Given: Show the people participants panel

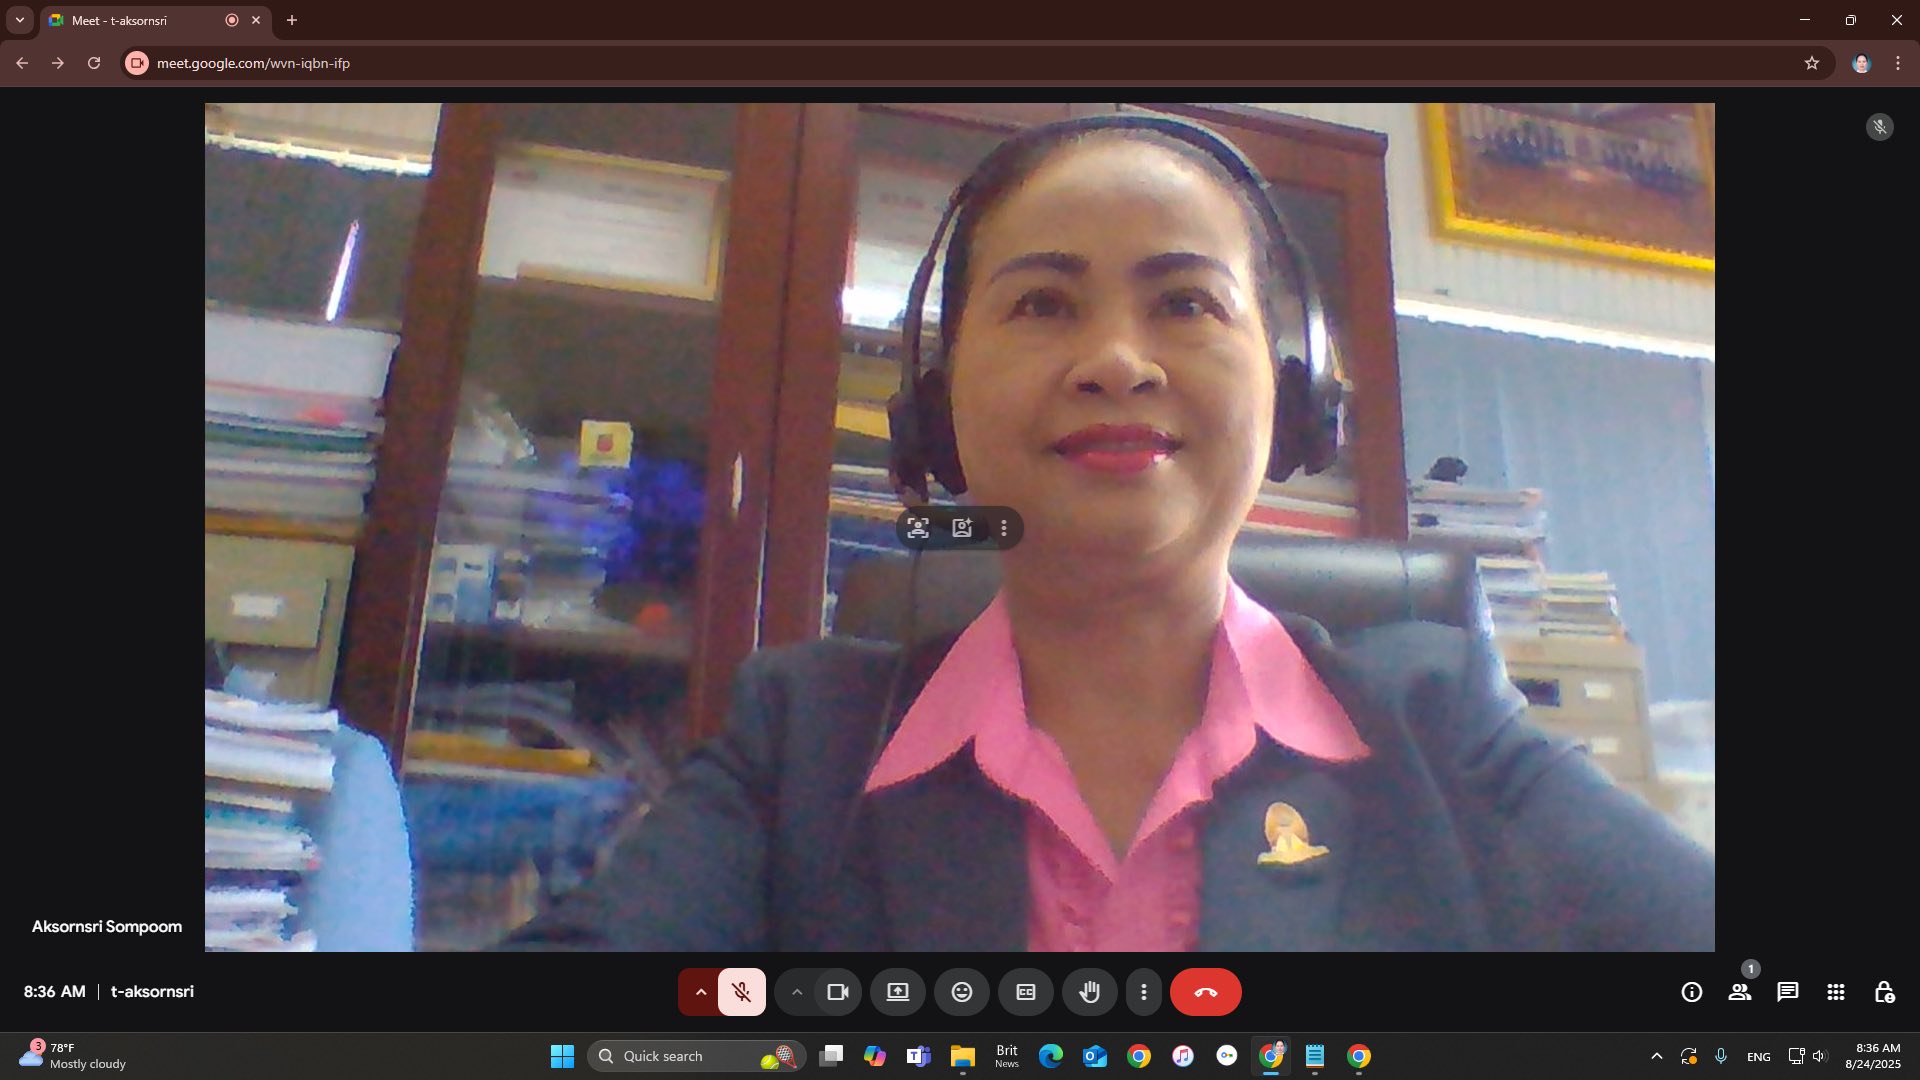Looking at the screenshot, I should [x=1740, y=992].
